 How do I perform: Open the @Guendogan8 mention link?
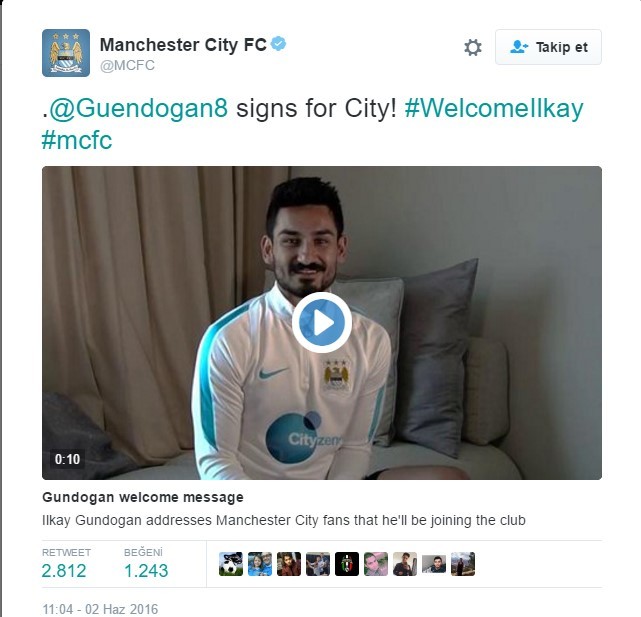coord(138,108)
